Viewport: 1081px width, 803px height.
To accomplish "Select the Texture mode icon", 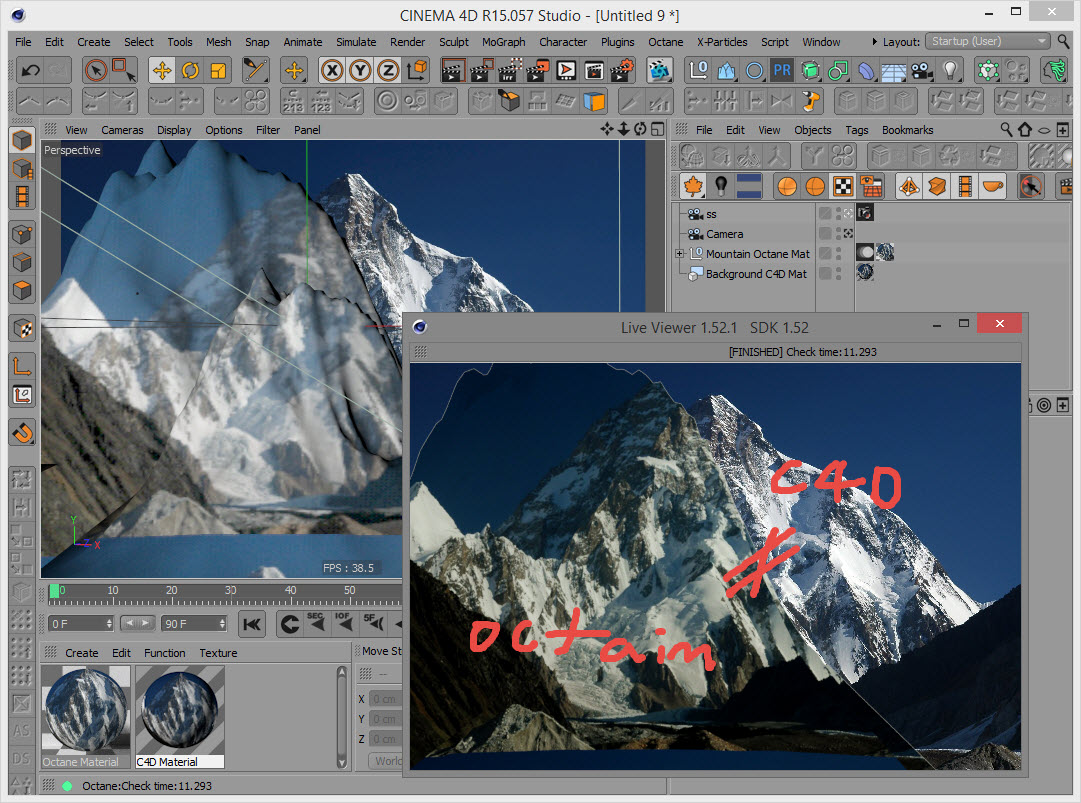I will (22, 329).
